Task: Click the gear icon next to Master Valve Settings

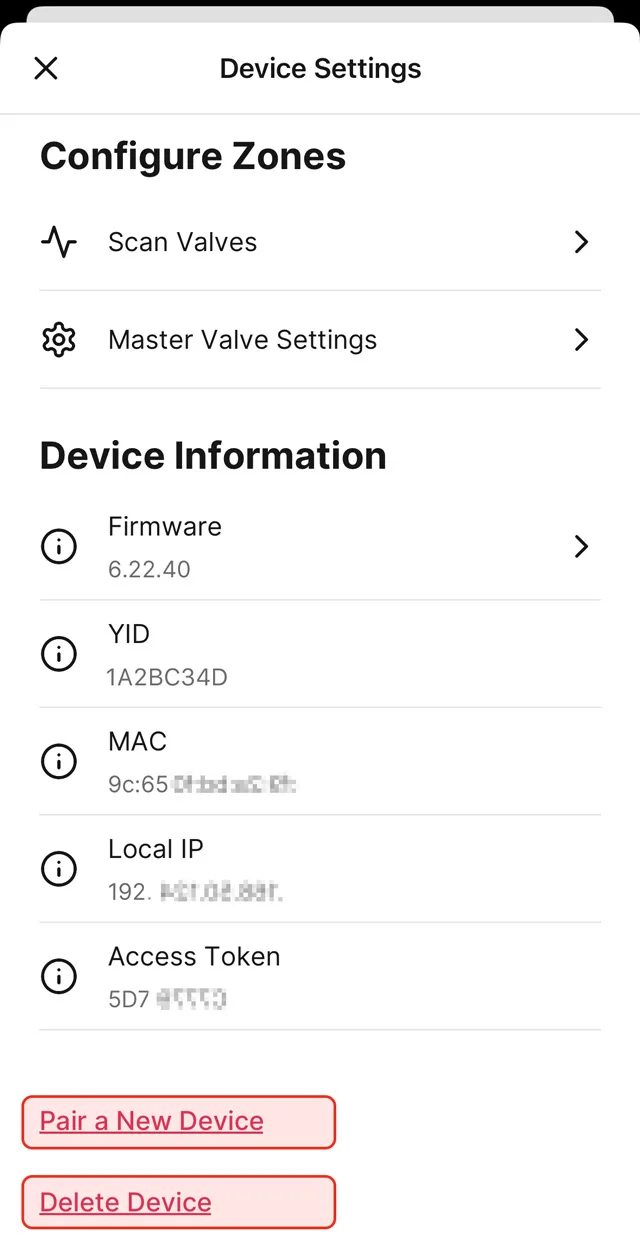Action: (x=58, y=340)
